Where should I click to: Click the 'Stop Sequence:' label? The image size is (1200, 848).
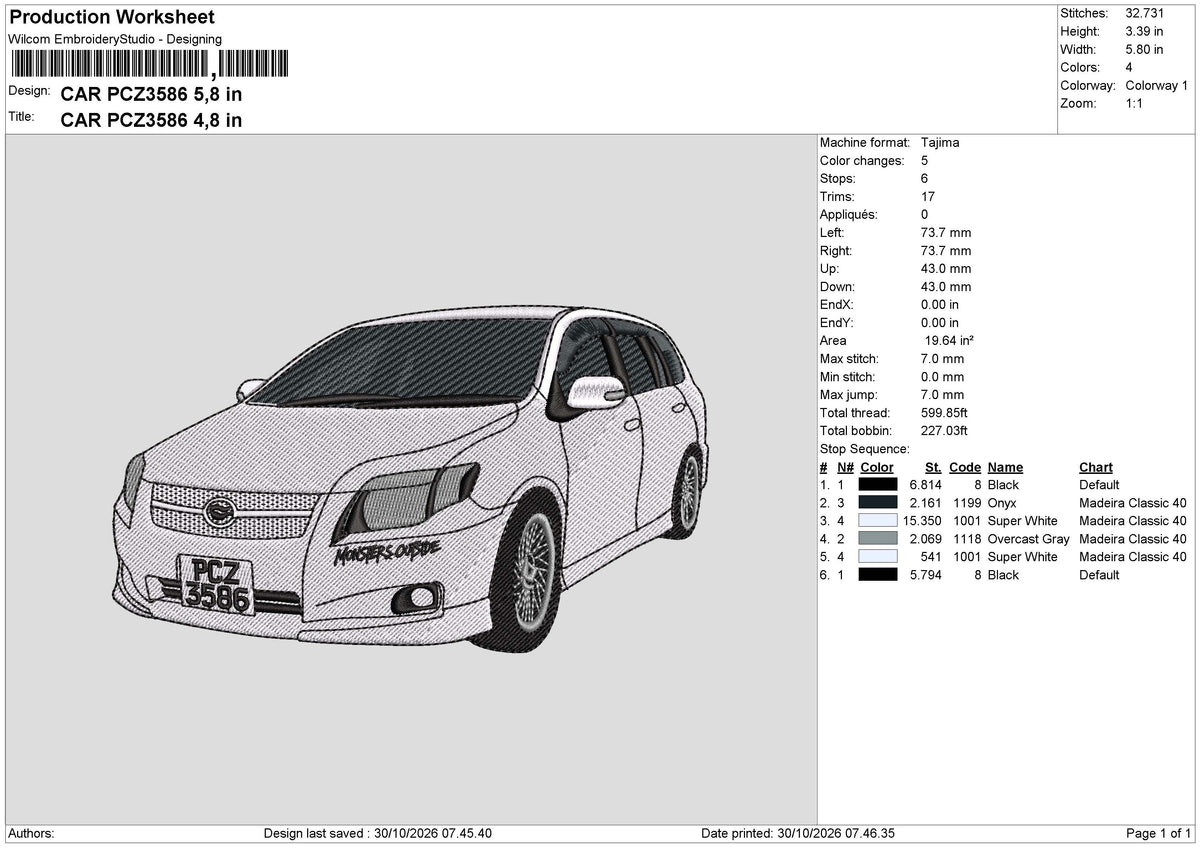tap(864, 449)
